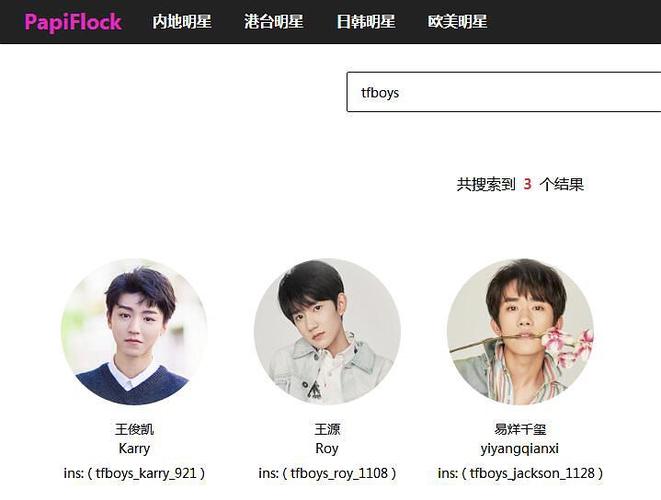Open the 内地明星 menu item
661x500 pixels.
(182, 22)
